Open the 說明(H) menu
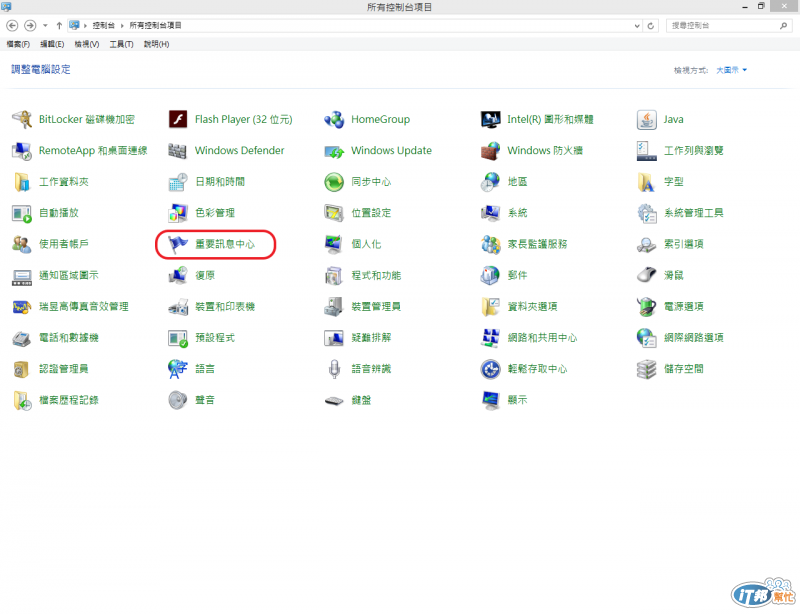This screenshot has height=614, width=800. [156, 44]
